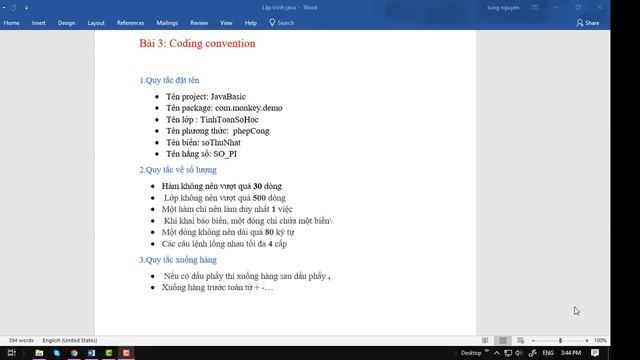The width and height of the screenshot is (640, 360).
Task: Click the line Các câu lệnh lồng nhau
Action: coord(224,244)
